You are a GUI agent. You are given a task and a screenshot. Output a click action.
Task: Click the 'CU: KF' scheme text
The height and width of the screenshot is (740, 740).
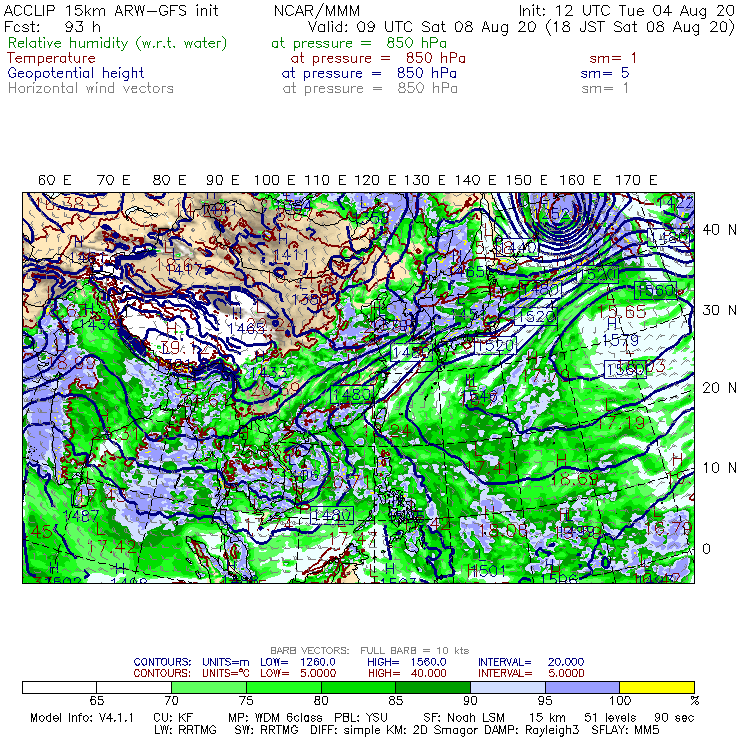[x=173, y=718]
